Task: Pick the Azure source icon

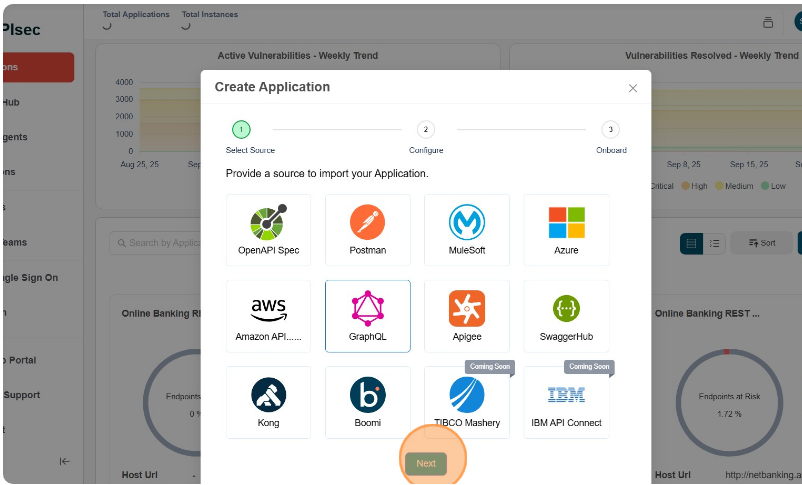Action: 566,230
